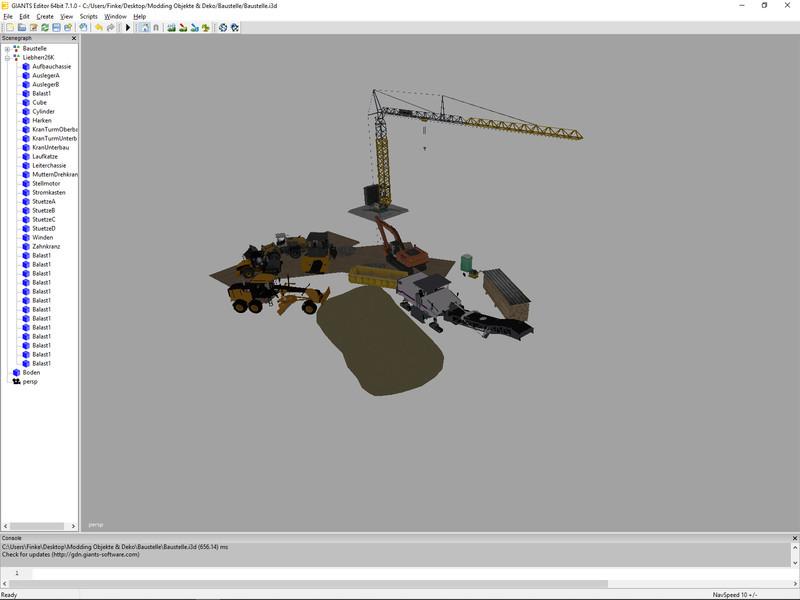Viewport: 800px width, 600px height.
Task: Click the Scenegraph horizontal scrollbar
Action: (x=38, y=526)
